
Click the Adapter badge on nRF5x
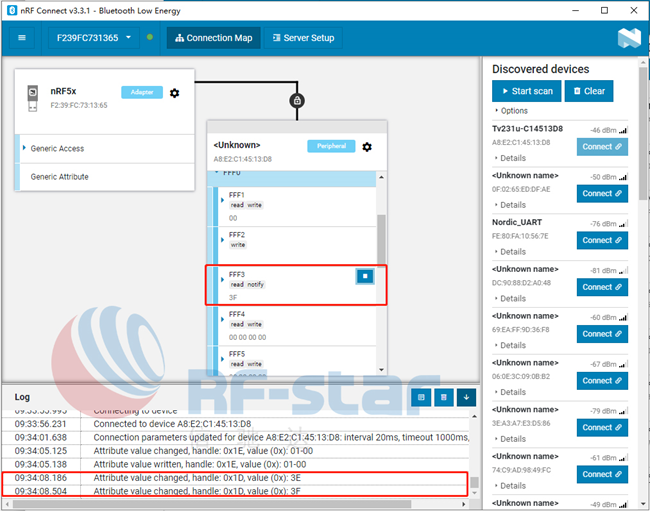[142, 92]
